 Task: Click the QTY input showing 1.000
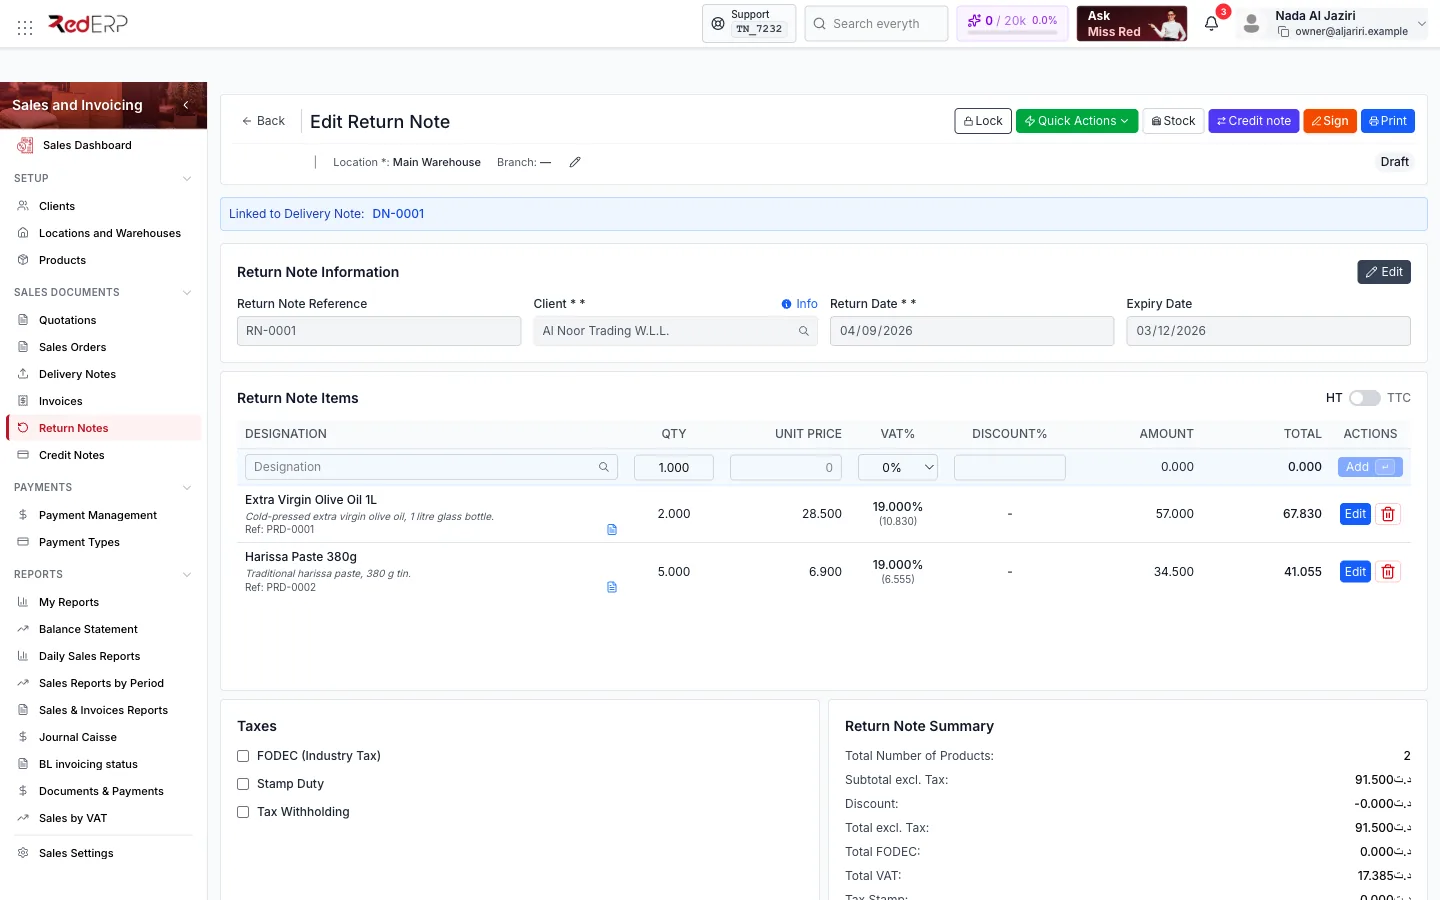pyautogui.click(x=674, y=467)
